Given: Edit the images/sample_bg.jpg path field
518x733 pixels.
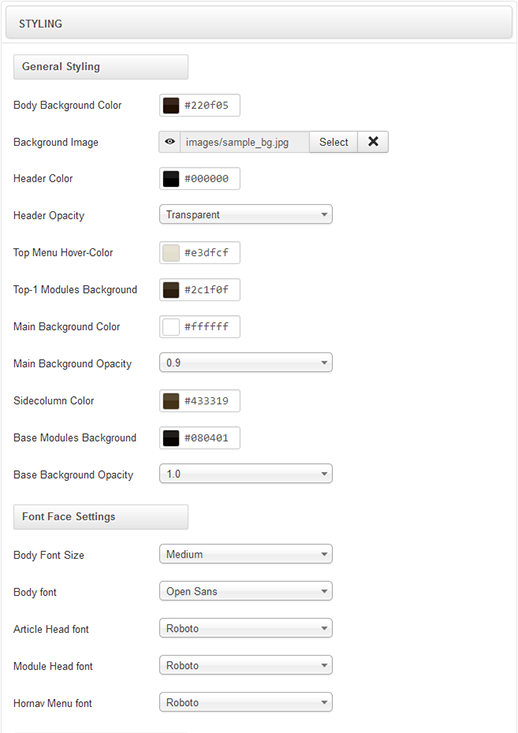Looking at the screenshot, I should pos(245,142).
